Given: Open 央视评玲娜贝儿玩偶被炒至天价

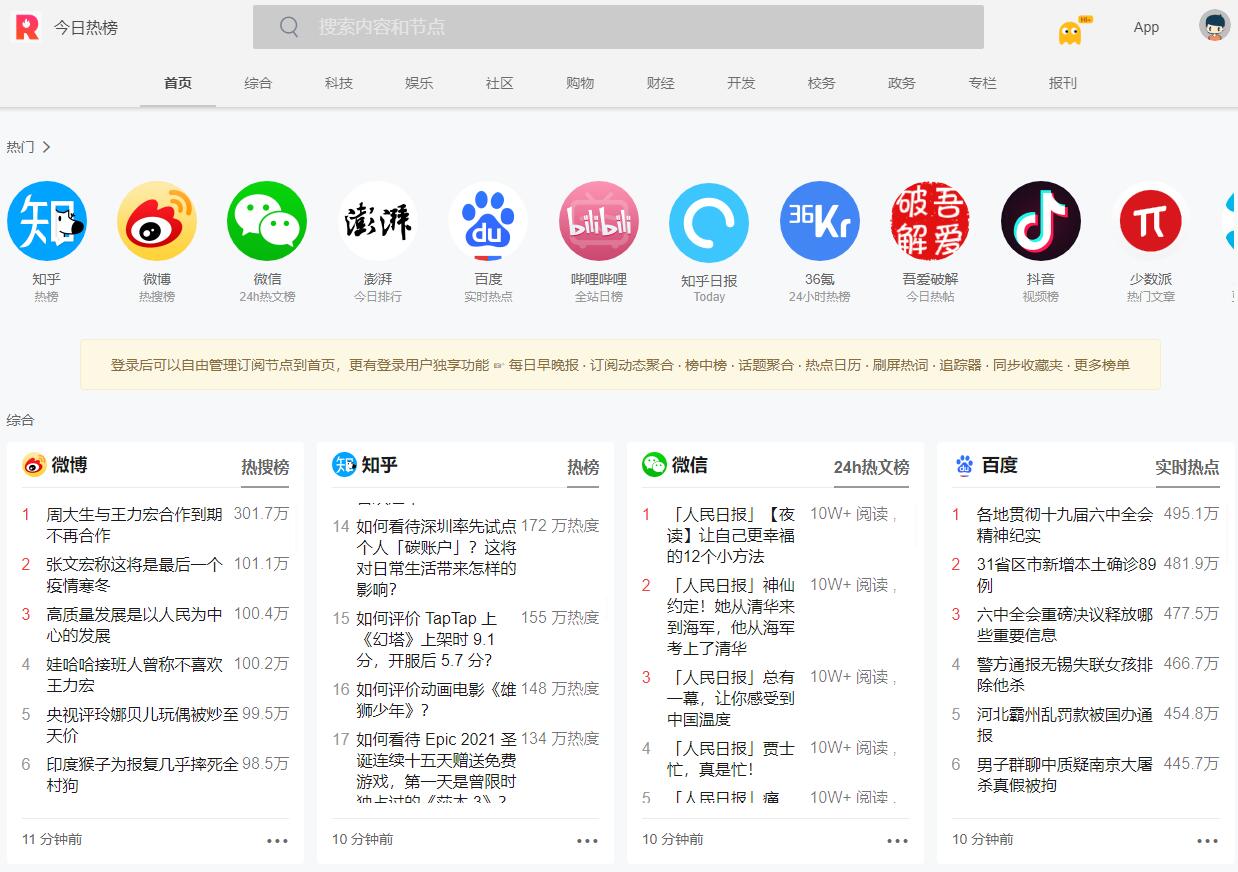Looking at the screenshot, I should point(143,725).
